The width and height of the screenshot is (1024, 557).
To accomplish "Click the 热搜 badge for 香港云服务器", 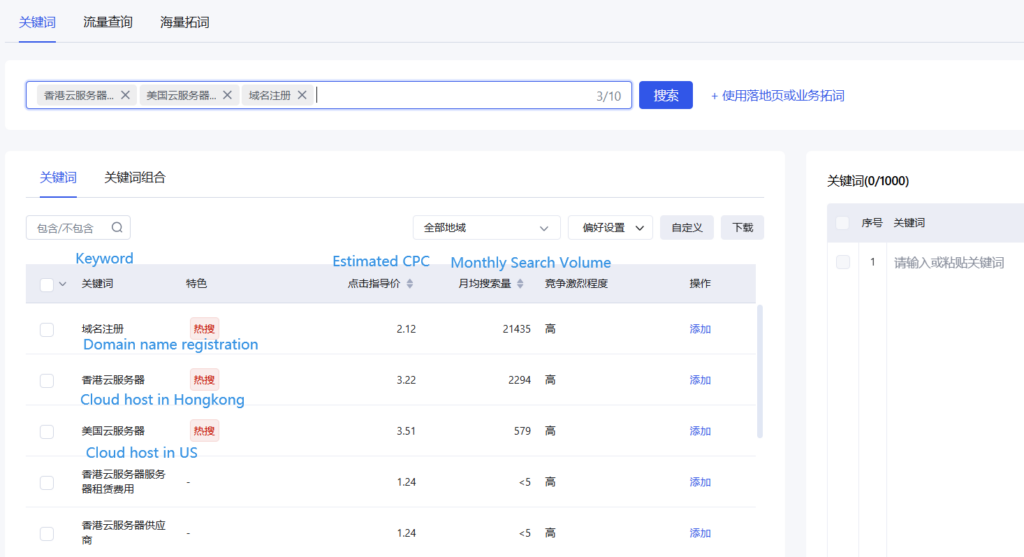I will tap(204, 380).
